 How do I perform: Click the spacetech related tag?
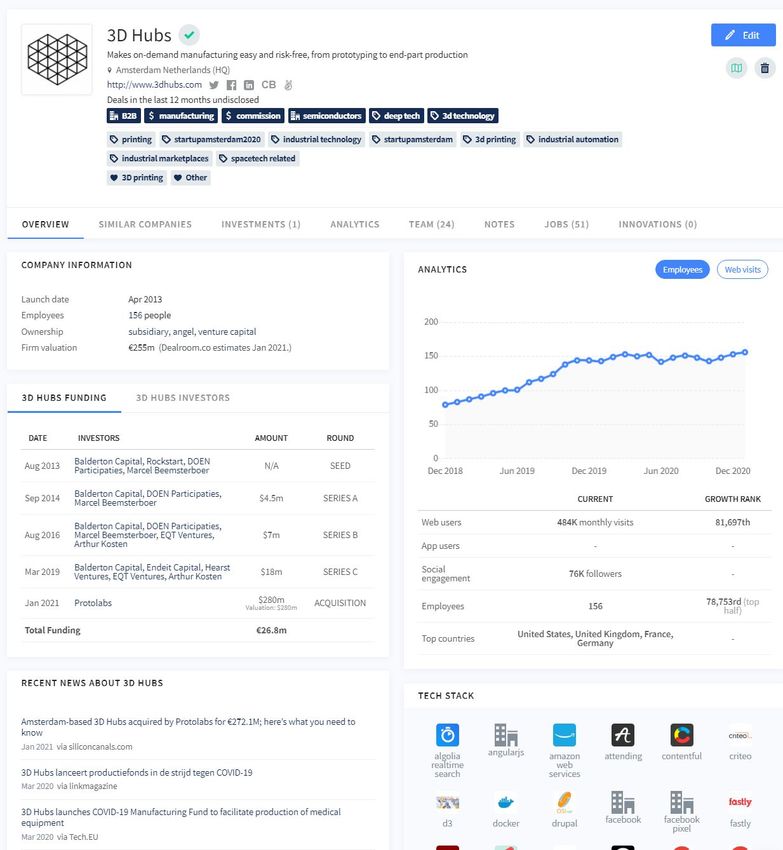258,158
